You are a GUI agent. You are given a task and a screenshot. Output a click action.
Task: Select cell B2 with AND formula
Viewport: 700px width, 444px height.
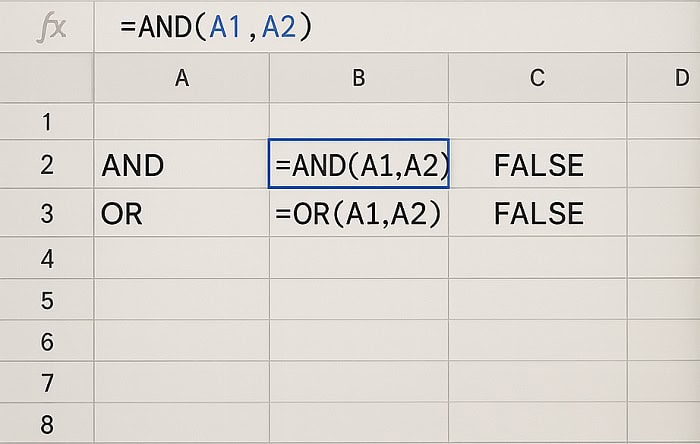click(358, 165)
